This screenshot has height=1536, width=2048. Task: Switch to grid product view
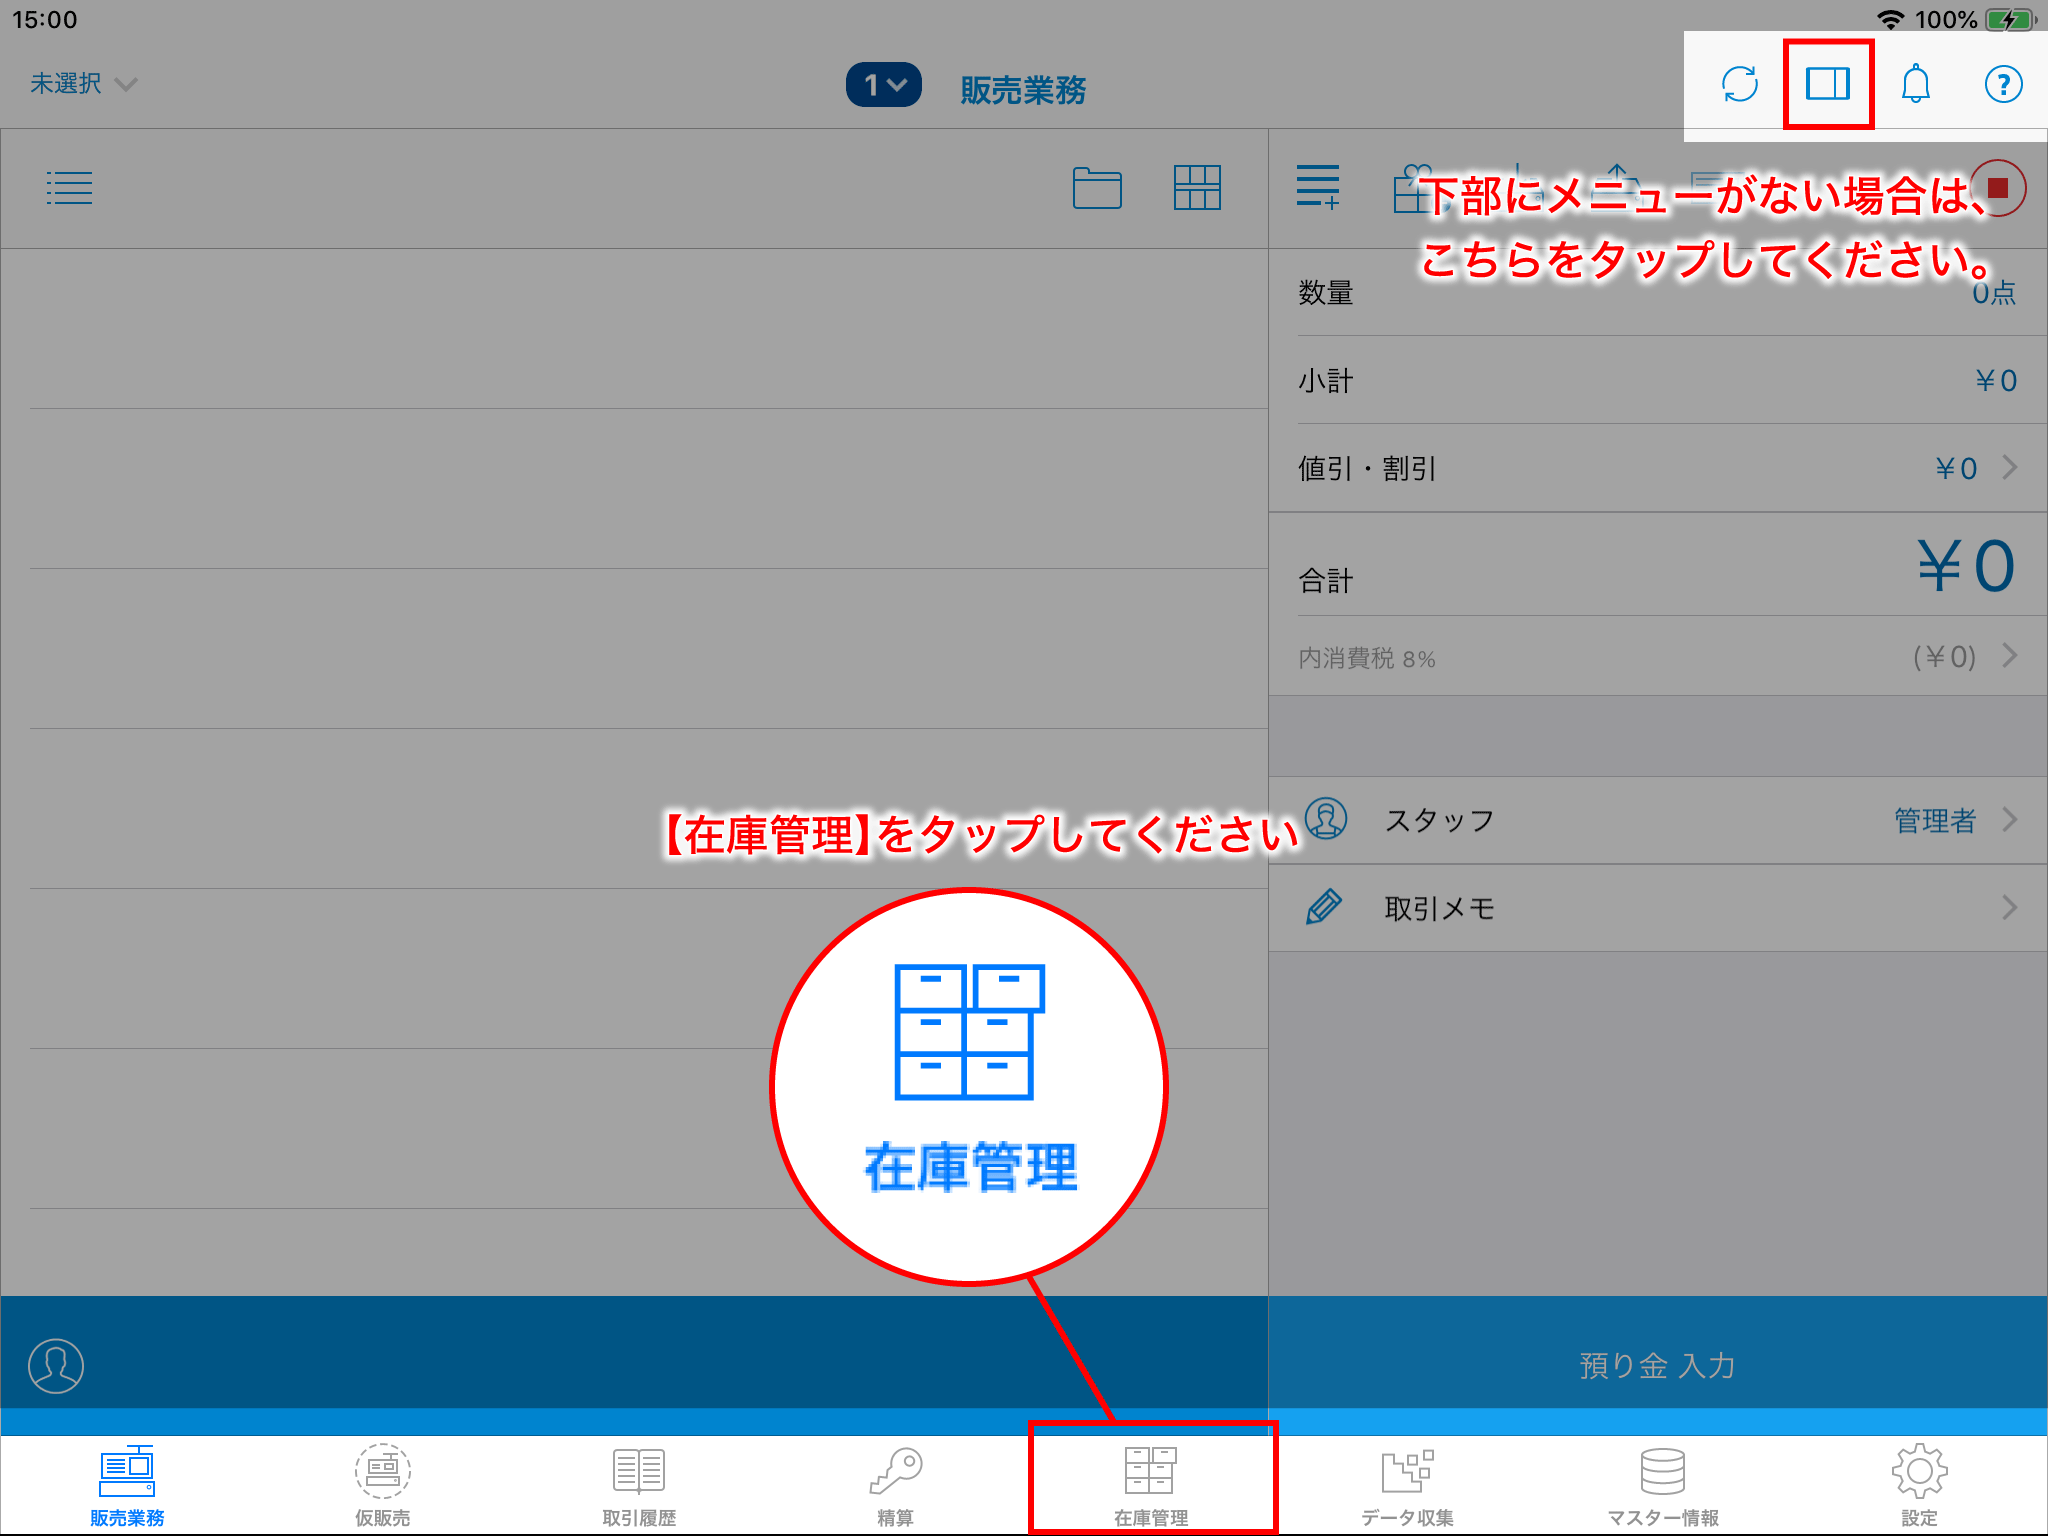pos(1197,188)
